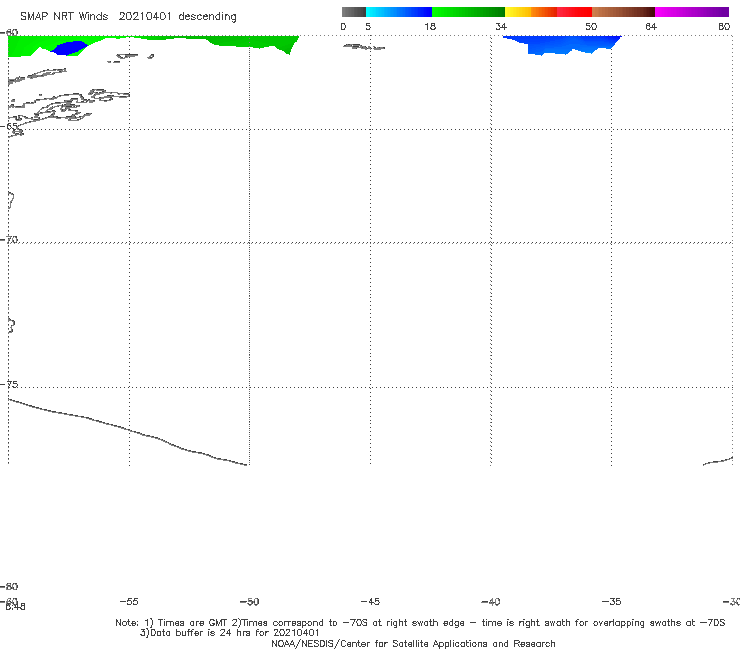Select the yellow-to-red 34–50 color bar segment

(x=548, y=12)
